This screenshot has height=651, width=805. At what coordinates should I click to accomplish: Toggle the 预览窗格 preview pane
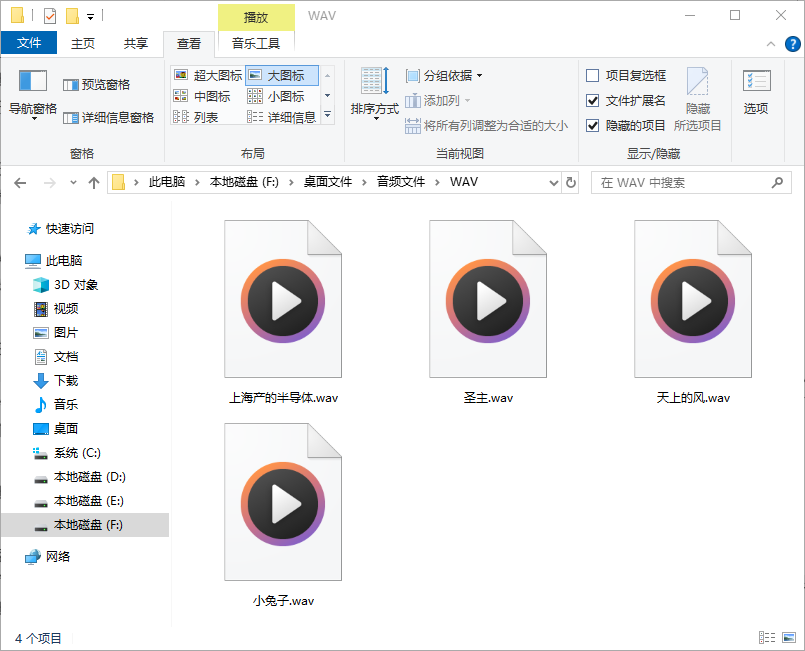click(x=97, y=85)
